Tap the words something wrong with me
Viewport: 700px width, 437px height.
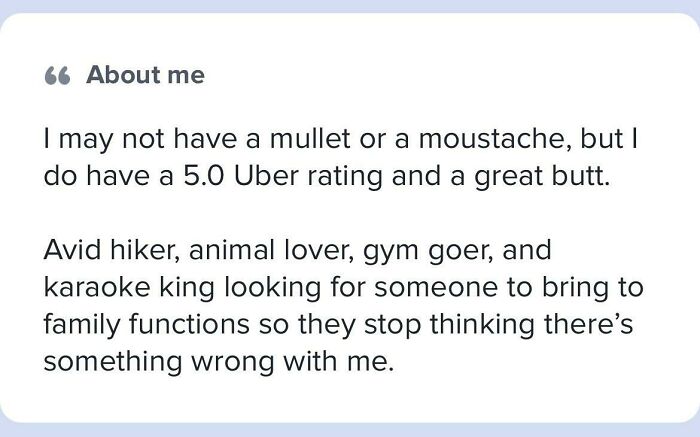219,358
